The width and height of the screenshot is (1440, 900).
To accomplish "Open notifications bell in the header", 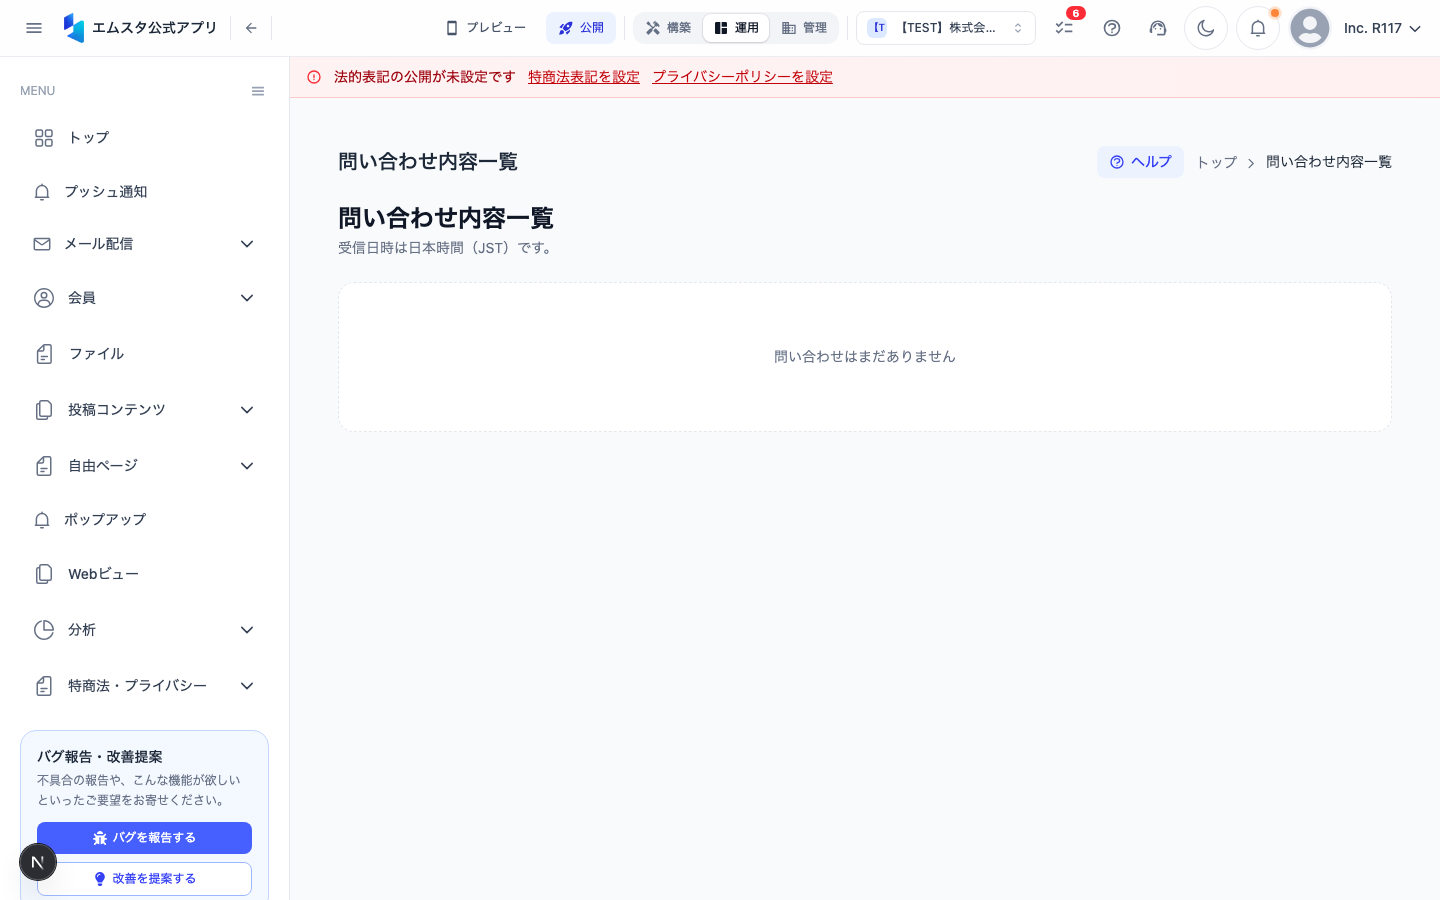I will pos(1258,28).
